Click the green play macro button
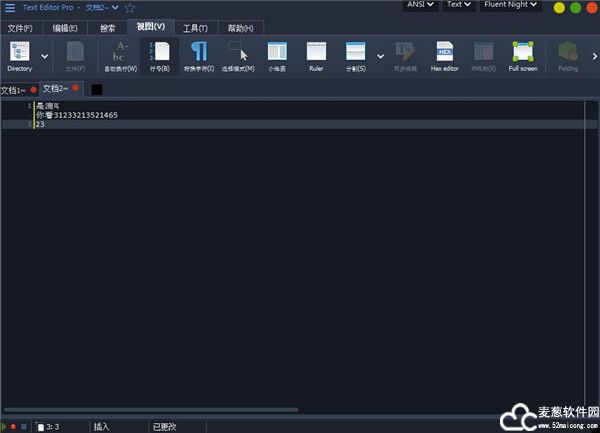 tap(5, 426)
